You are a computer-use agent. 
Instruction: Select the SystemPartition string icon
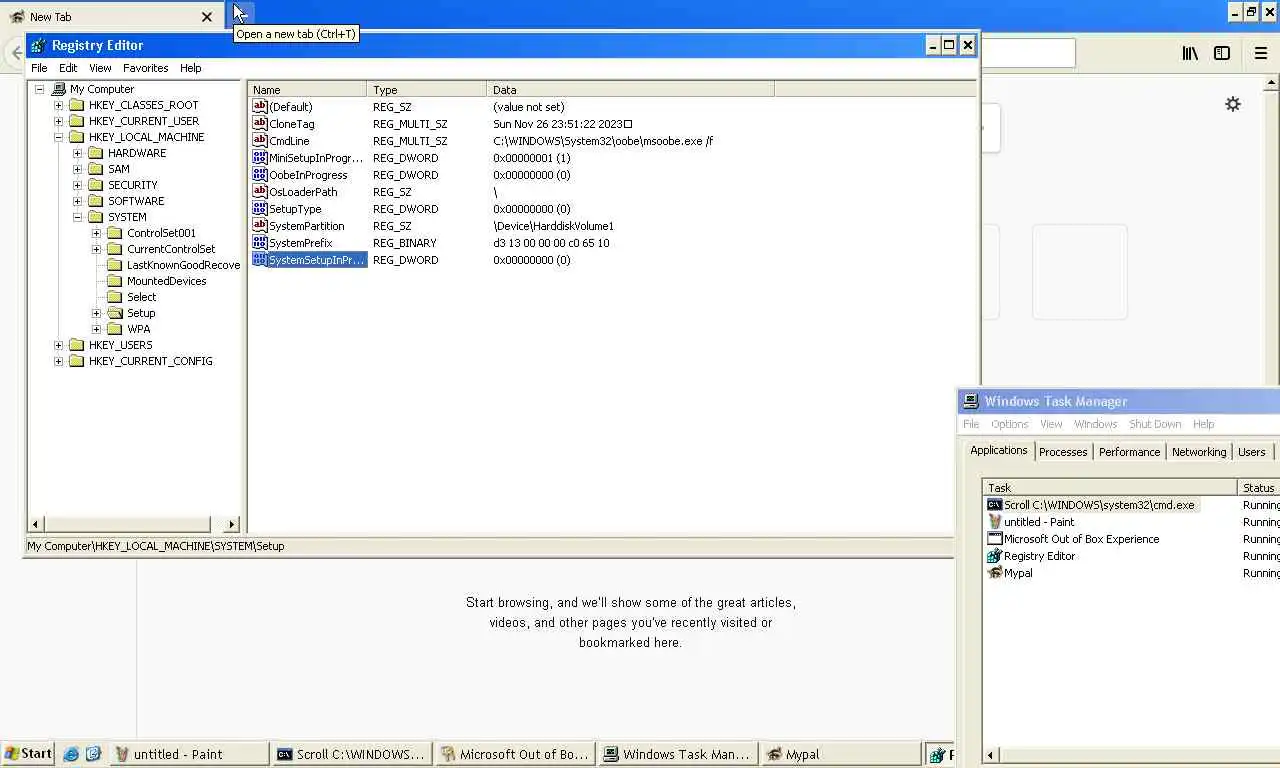pyautogui.click(x=260, y=226)
